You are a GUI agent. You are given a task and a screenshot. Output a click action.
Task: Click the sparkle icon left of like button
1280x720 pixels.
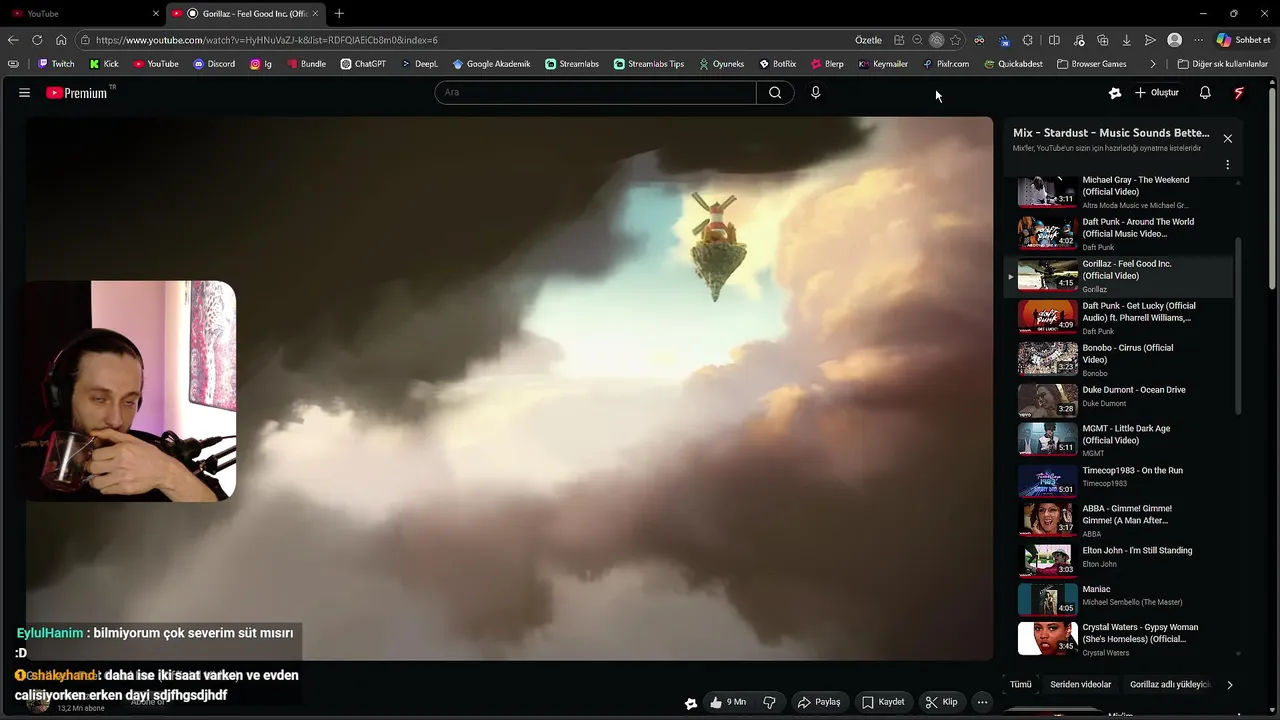[x=690, y=703]
